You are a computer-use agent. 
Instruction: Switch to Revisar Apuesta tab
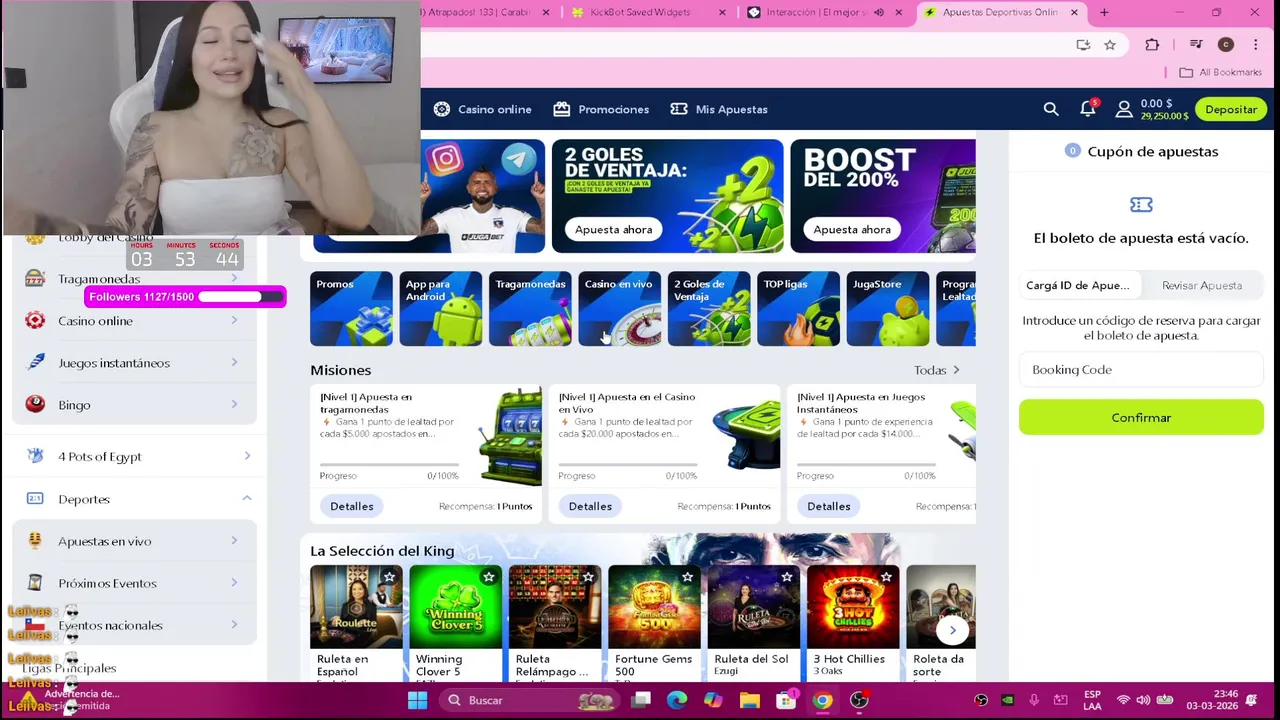1202,285
